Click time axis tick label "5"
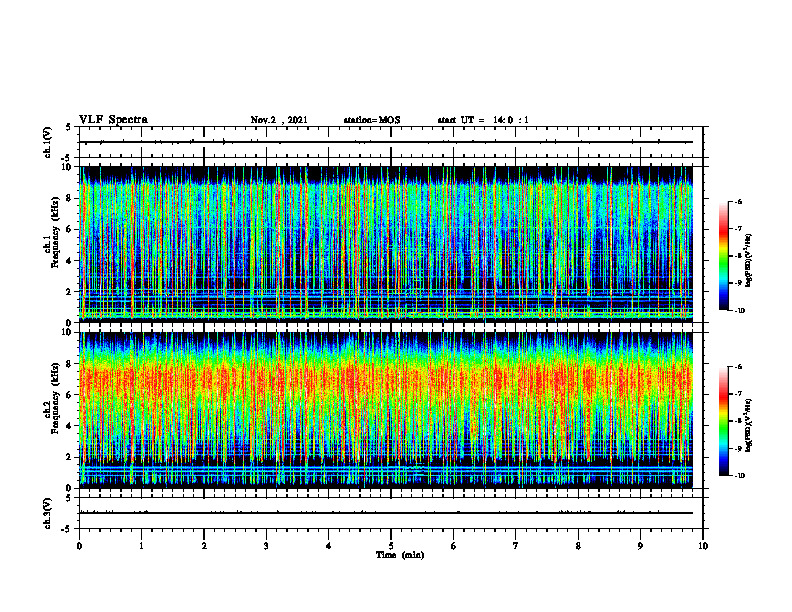The height and width of the screenshot is (612, 792). tap(391, 546)
